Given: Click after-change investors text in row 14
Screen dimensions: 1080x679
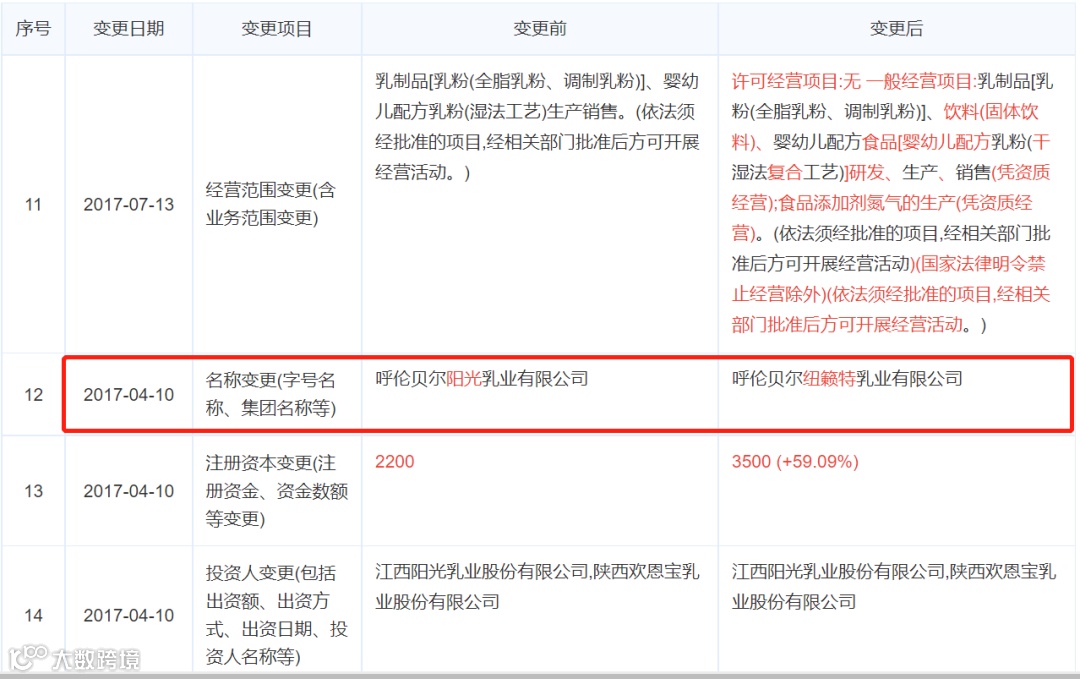Looking at the screenshot, I should click(893, 587).
